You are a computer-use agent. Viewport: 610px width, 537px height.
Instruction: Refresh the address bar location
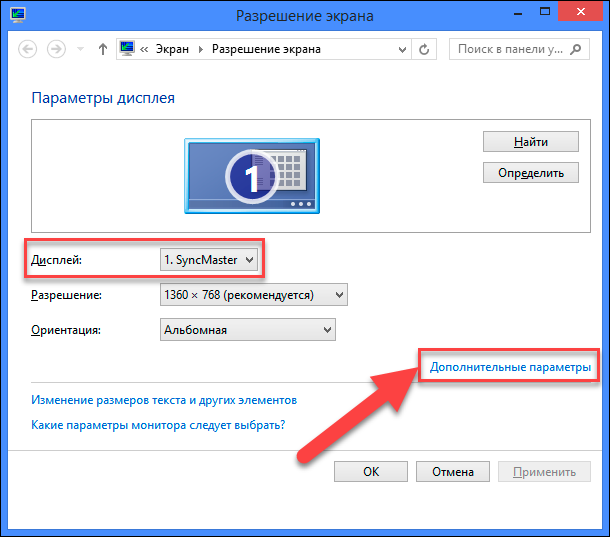426,49
